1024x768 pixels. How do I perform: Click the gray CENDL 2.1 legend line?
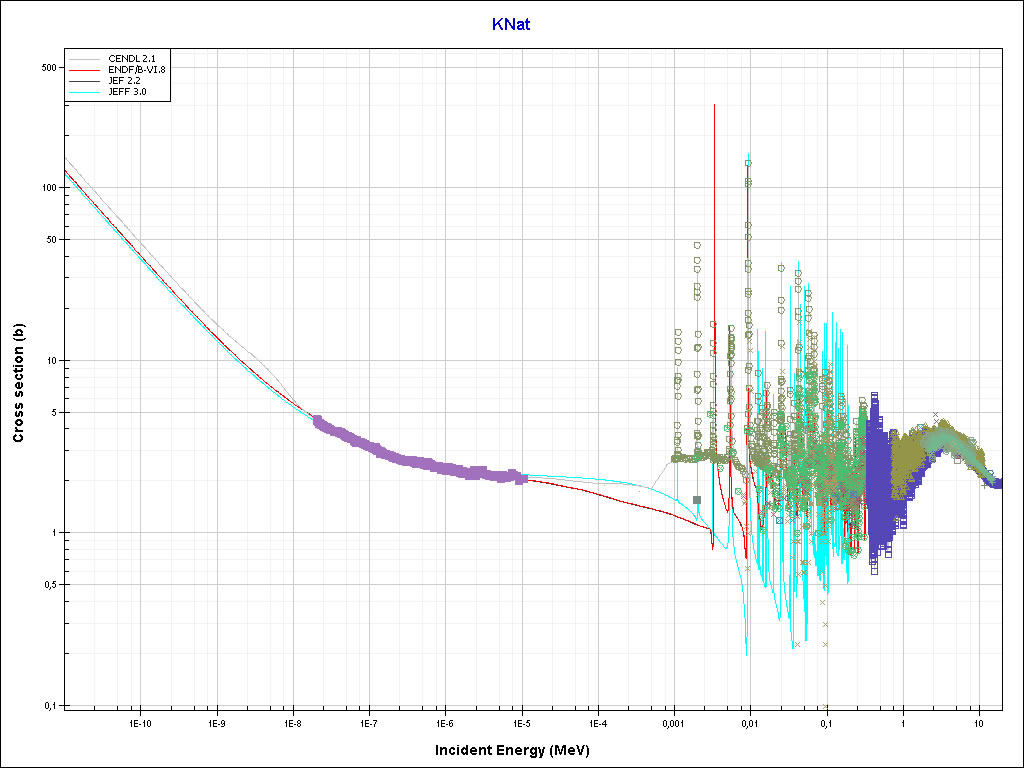pos(85,58)
